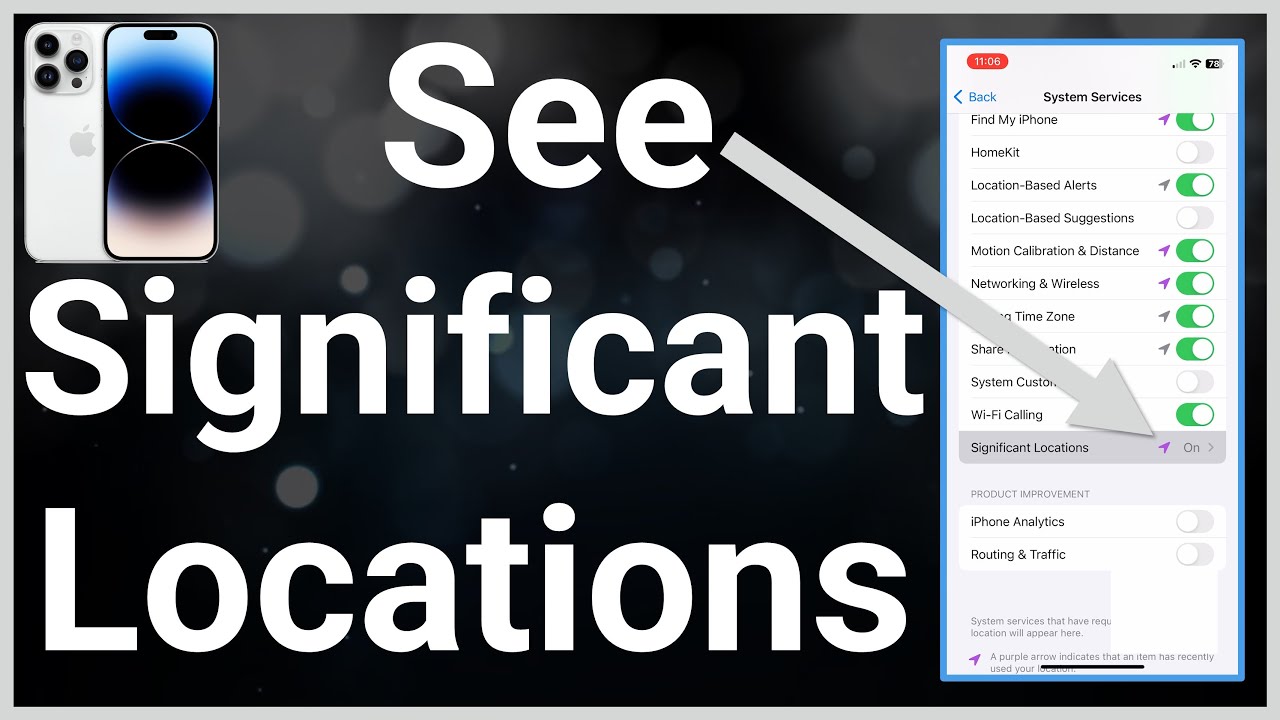1280x720 pixels.
Task: Click the "Networking & Wireless" label
Action: [x=1035, y=284]
